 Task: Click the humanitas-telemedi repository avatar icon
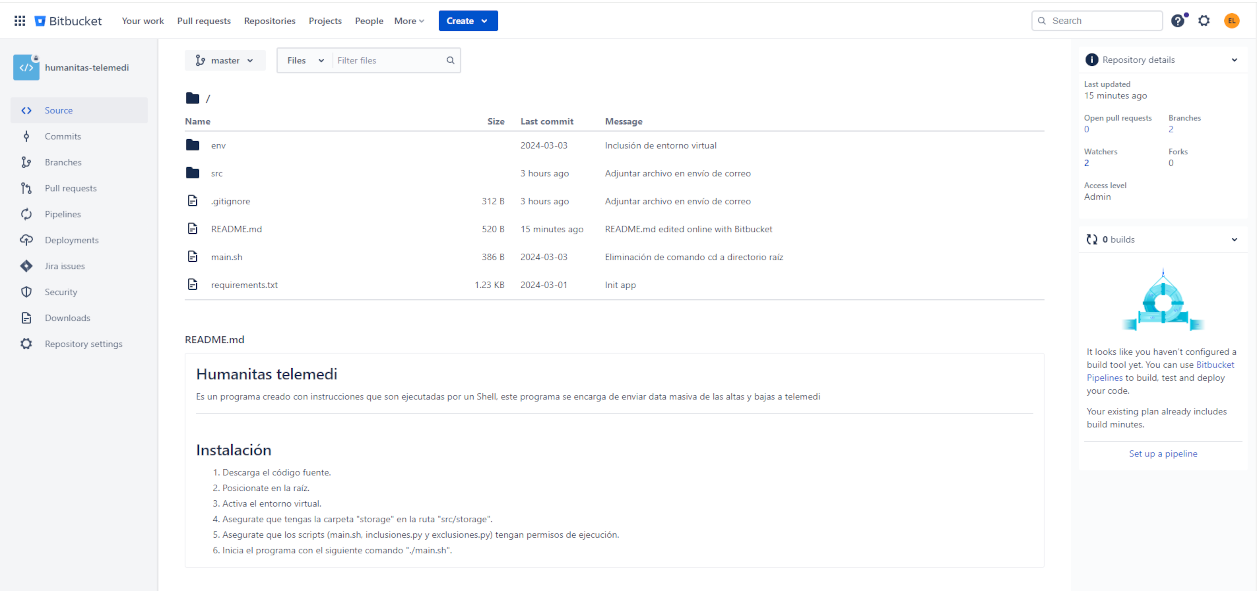point(26,68)
